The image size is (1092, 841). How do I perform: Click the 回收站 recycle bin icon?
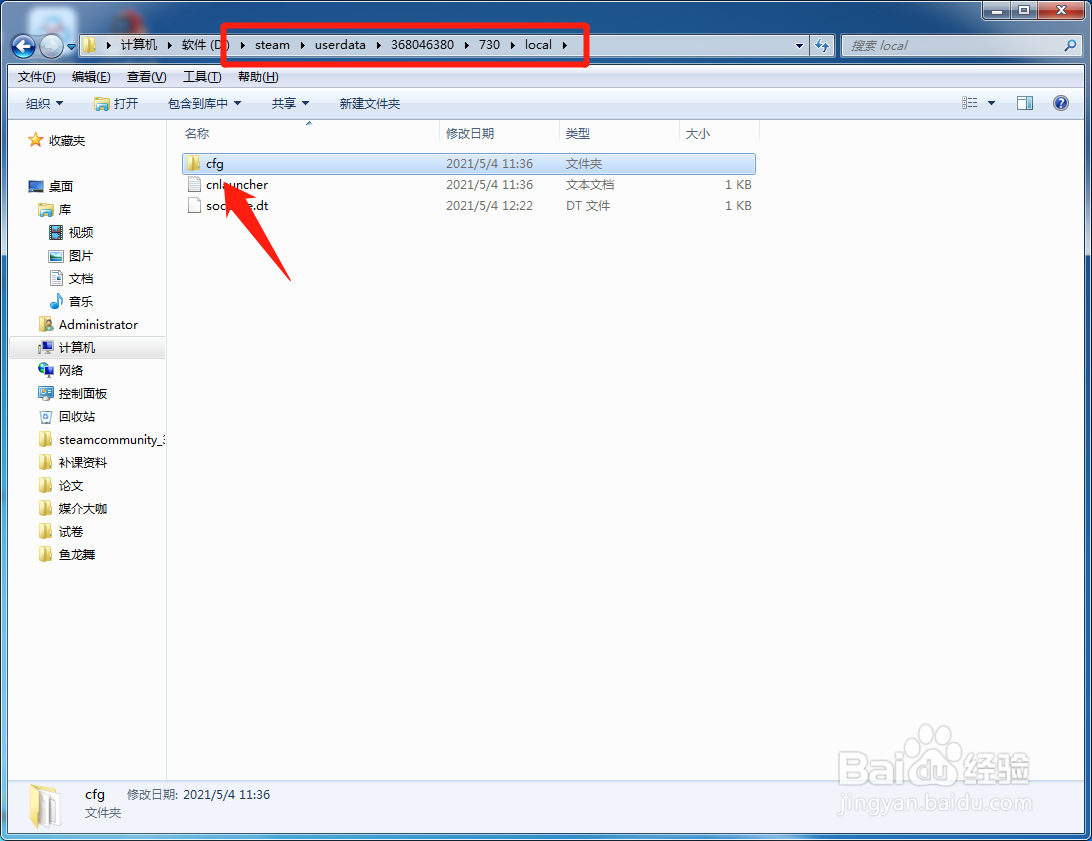46,416
